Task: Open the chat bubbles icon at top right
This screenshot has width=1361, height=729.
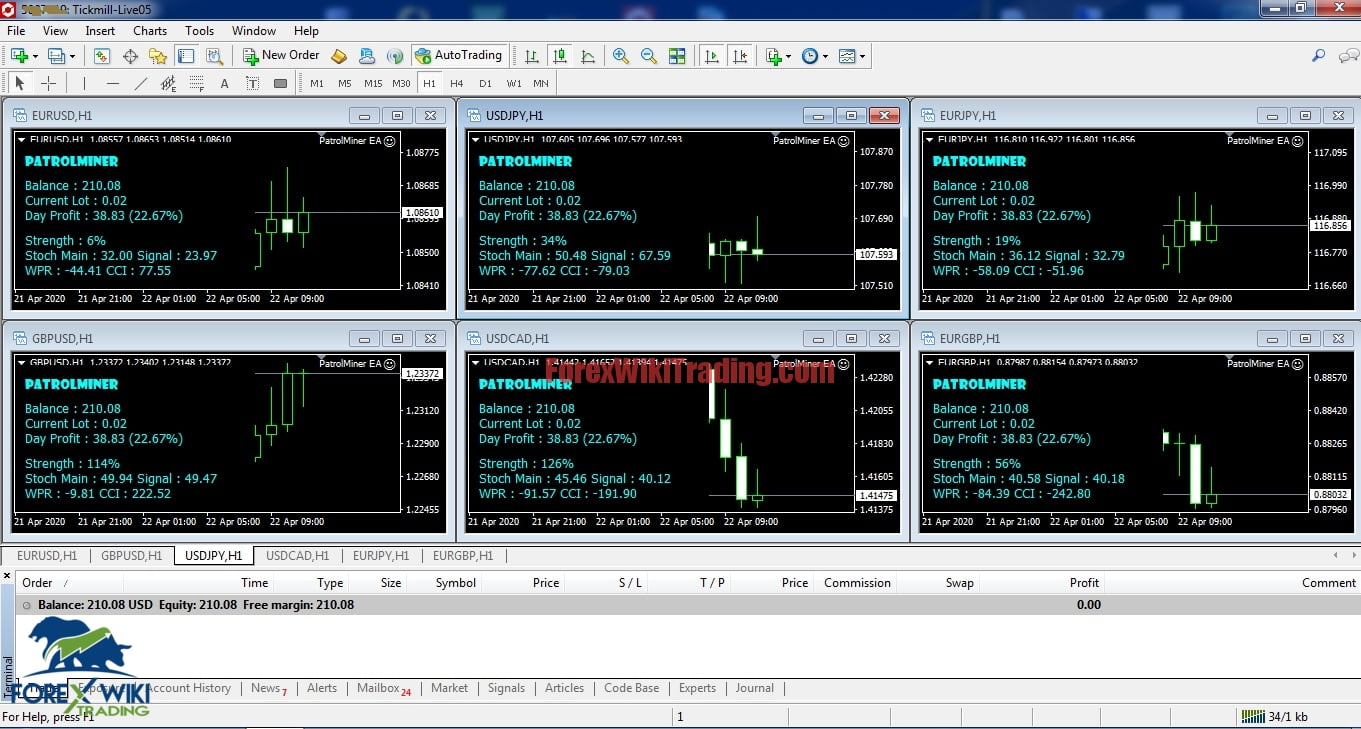Action: (x=1347, y=56)
